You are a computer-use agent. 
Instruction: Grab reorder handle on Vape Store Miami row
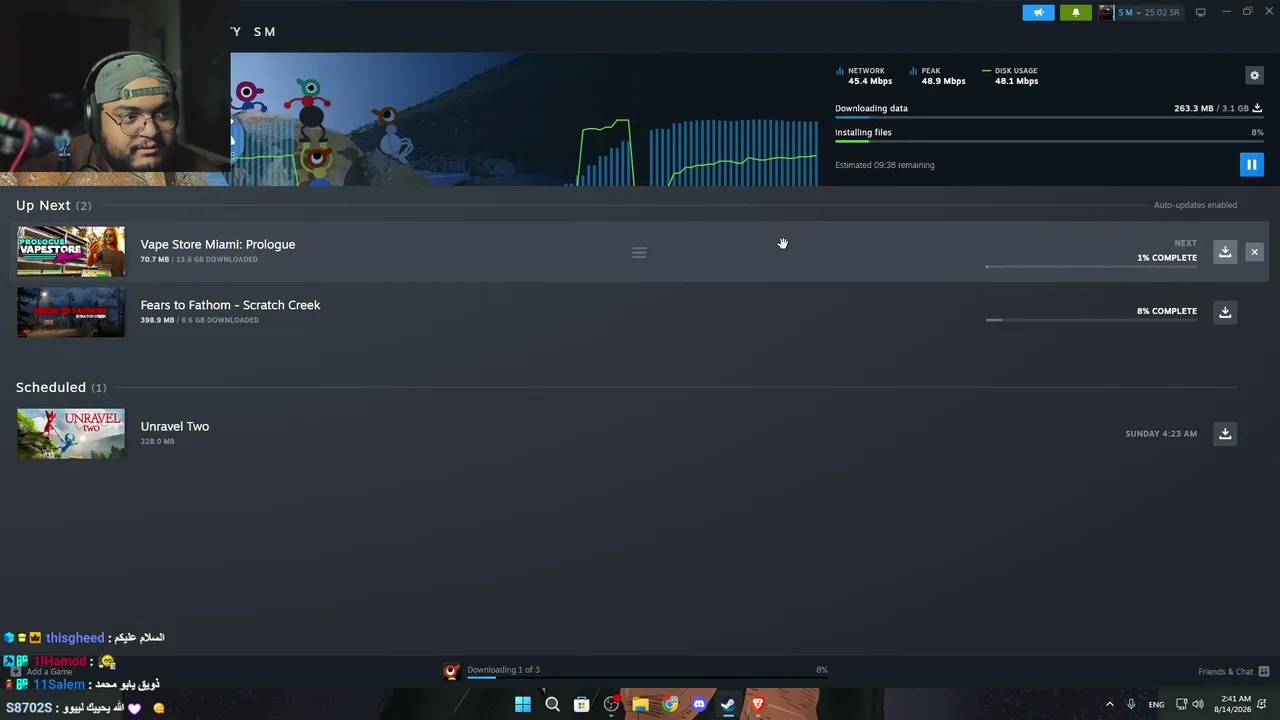[639, 253]
